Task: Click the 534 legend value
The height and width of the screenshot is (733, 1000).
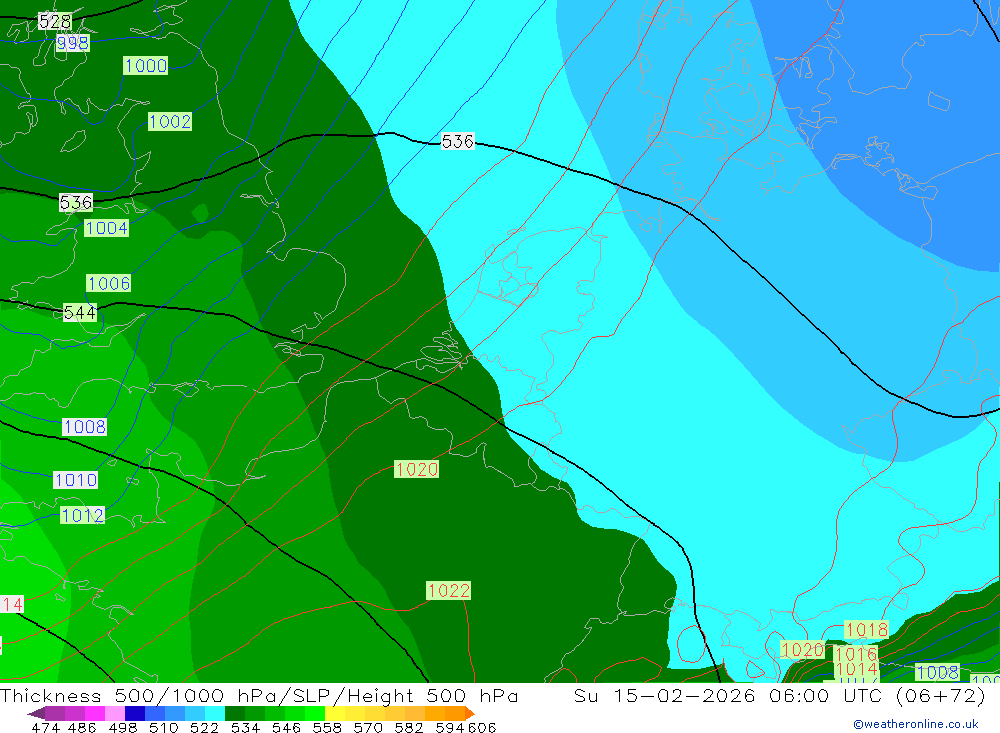Action: [245, 727]
